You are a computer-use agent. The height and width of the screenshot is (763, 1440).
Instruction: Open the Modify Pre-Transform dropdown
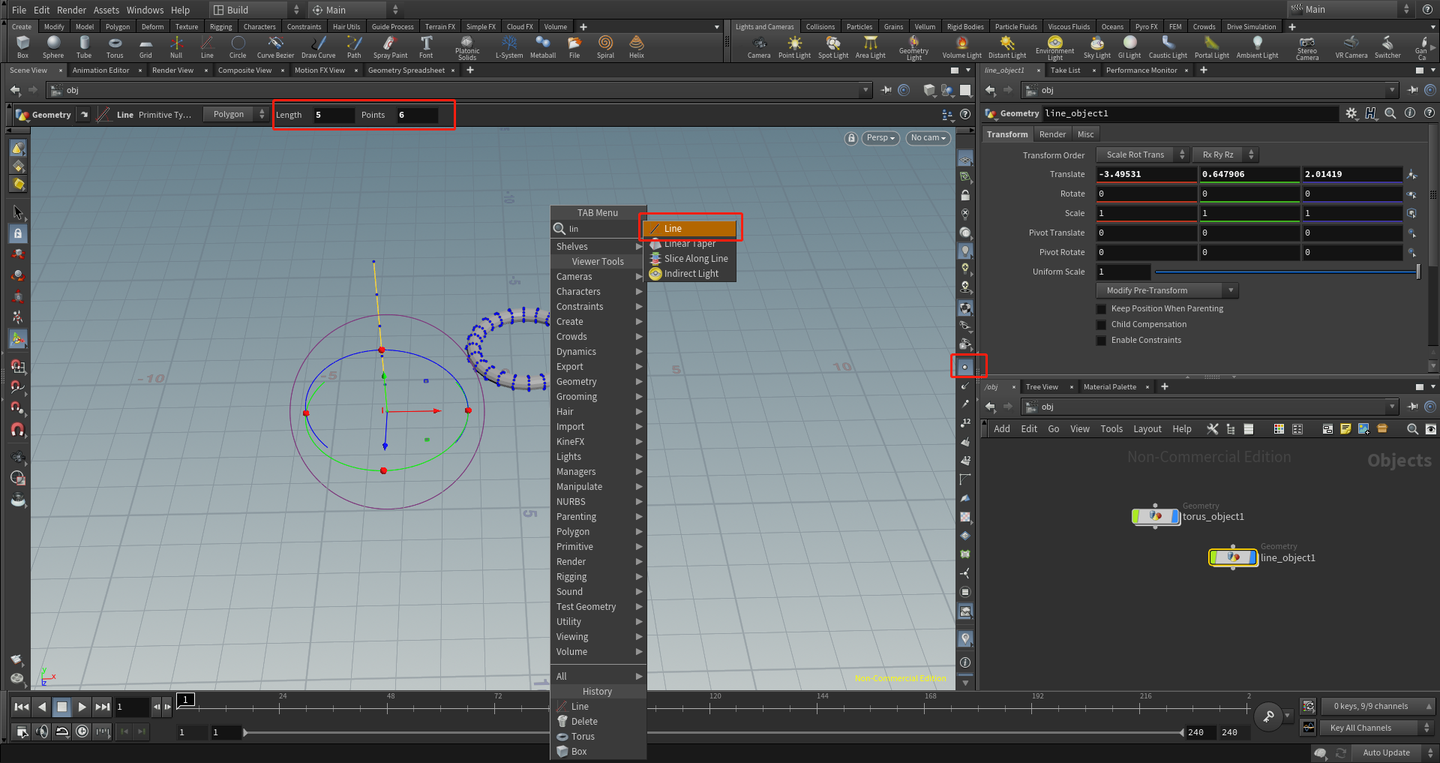tap(1167, 291)
